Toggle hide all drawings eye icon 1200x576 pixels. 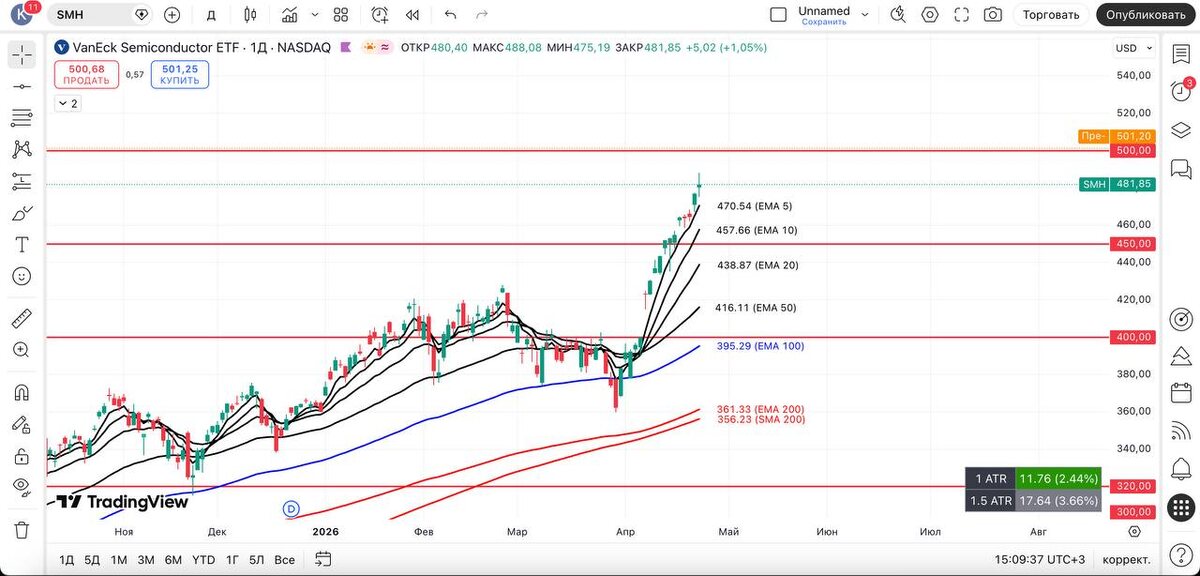click(22, 488)
